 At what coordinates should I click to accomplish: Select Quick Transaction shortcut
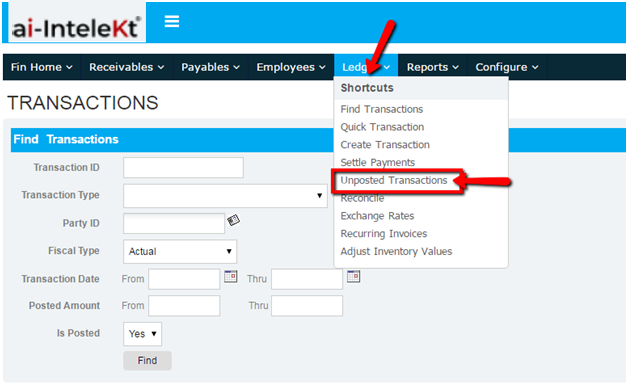click(382, 127)
